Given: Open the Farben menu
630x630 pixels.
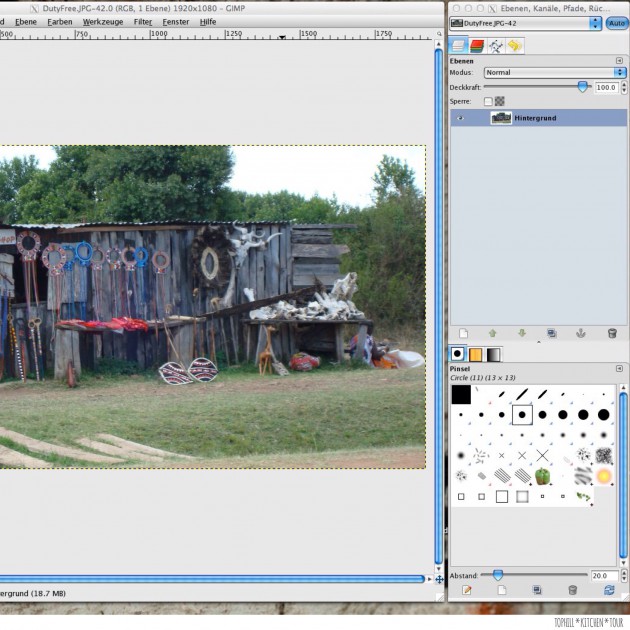Looking at the screenshot, I should point(60,22).
